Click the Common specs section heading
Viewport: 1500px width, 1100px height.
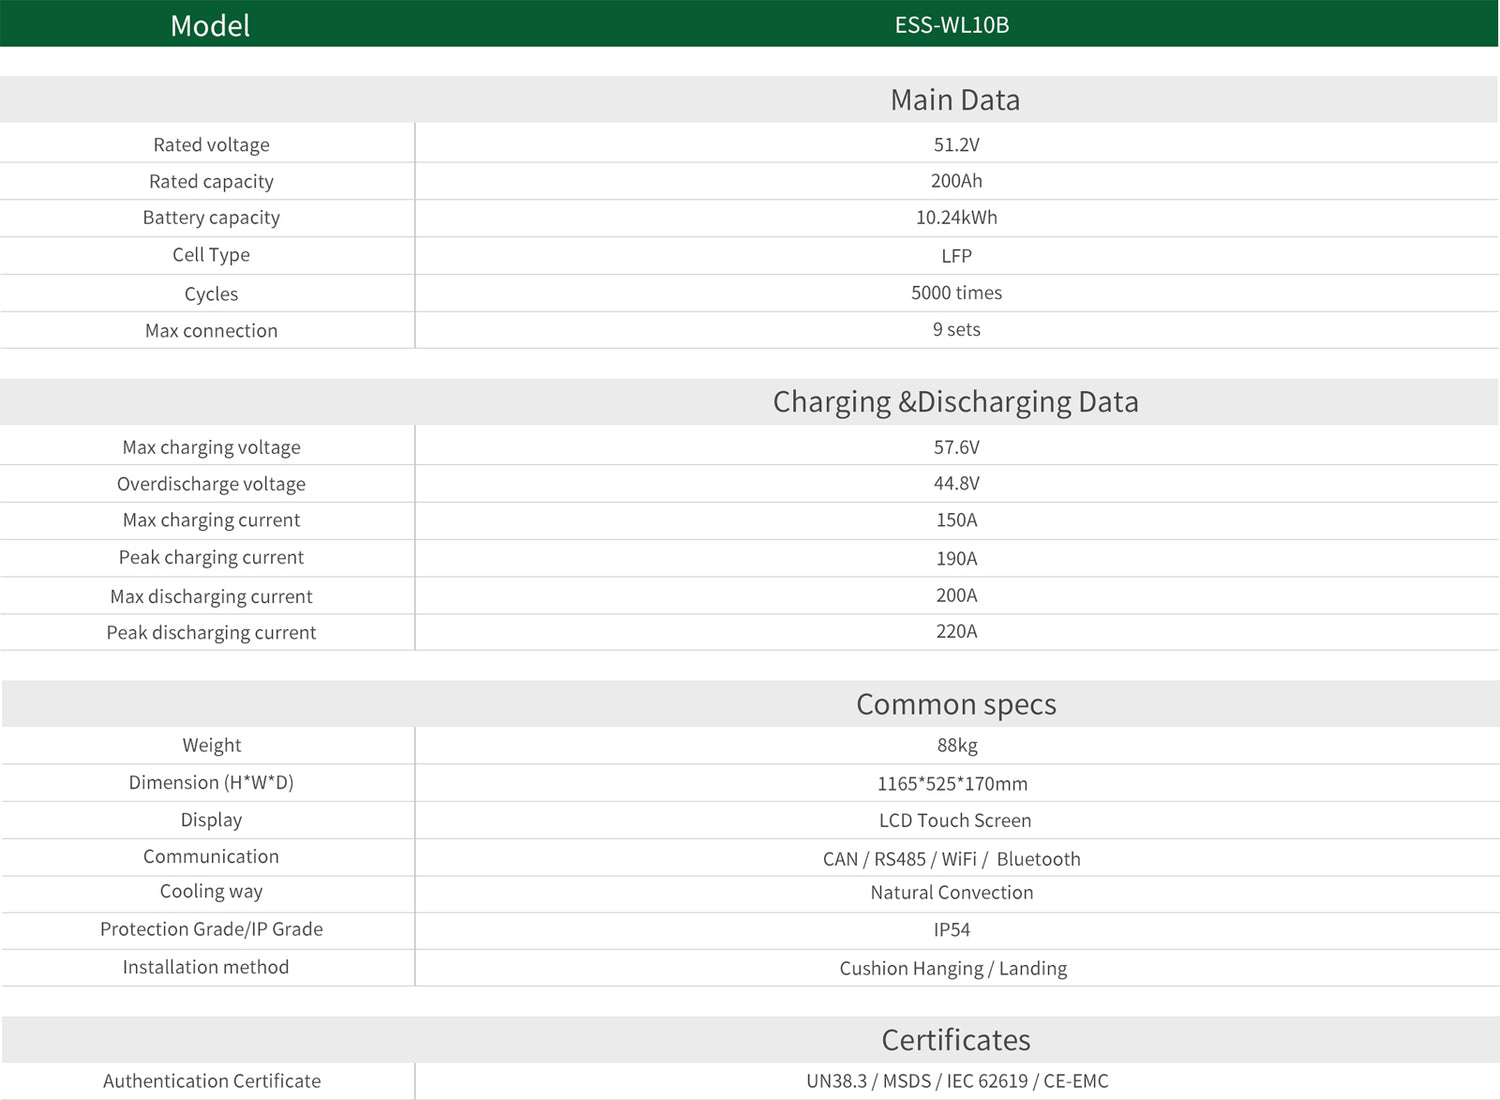[x=955, y=705]
